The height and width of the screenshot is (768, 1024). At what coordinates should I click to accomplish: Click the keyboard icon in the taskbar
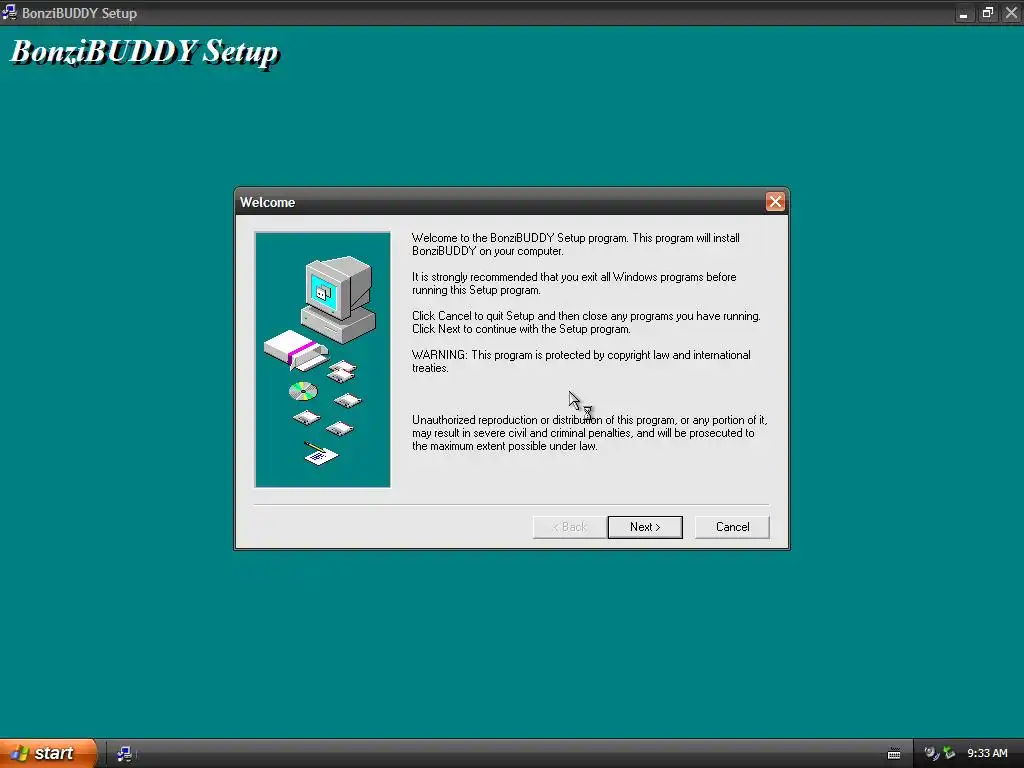click(894, 754)
